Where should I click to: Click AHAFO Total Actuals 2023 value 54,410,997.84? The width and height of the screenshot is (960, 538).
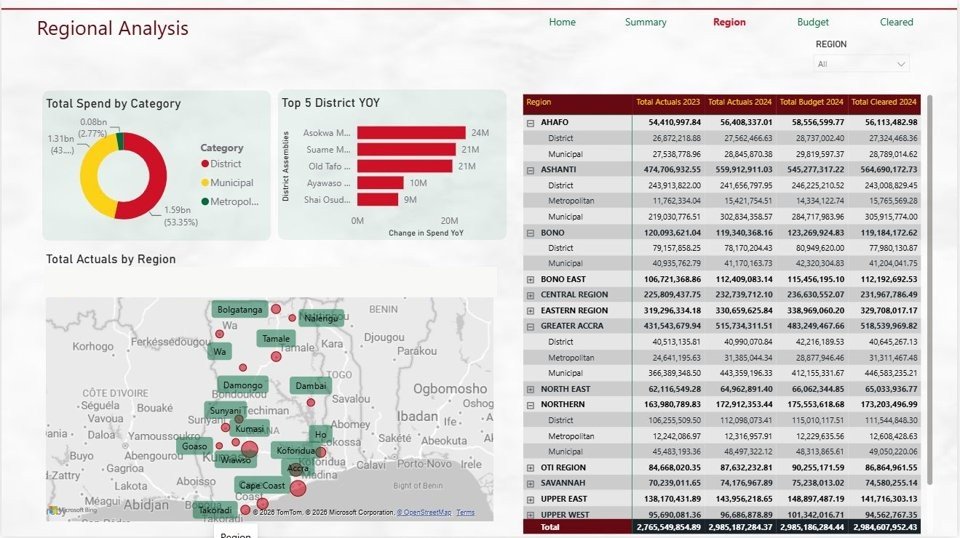pyautogui.click(x=672, y=122)
